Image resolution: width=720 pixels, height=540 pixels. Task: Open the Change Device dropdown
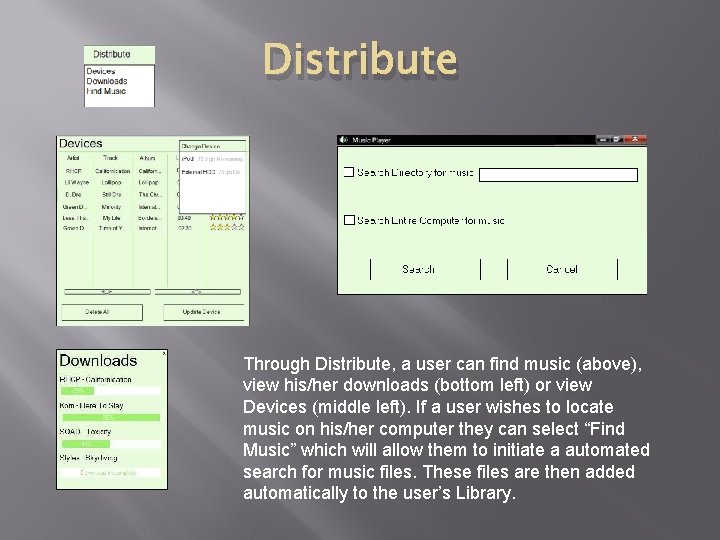pos(213,146)
